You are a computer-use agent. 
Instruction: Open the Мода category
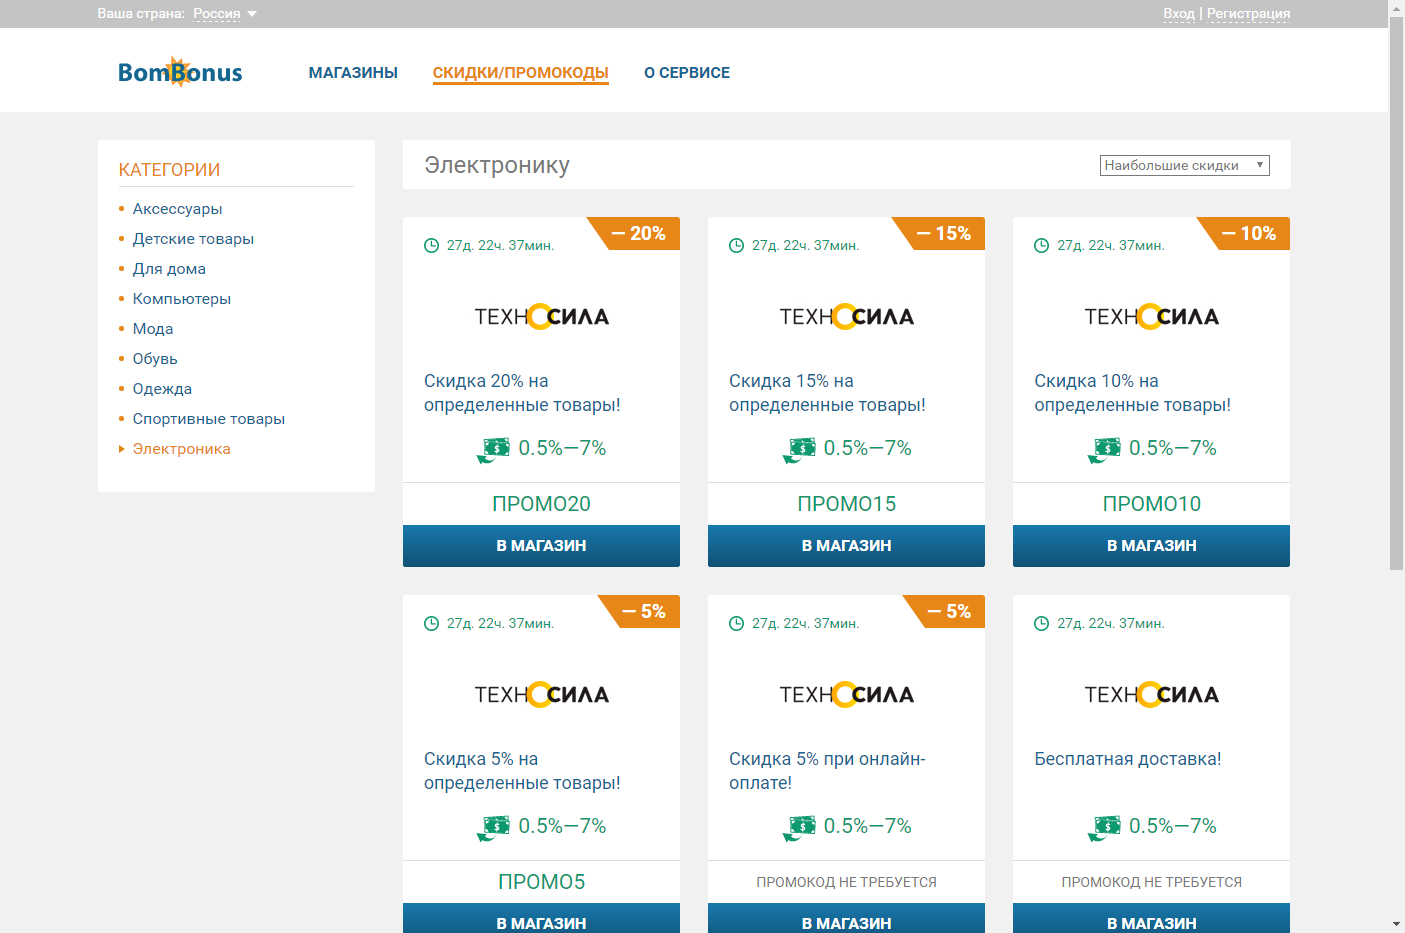coord(153,329)
